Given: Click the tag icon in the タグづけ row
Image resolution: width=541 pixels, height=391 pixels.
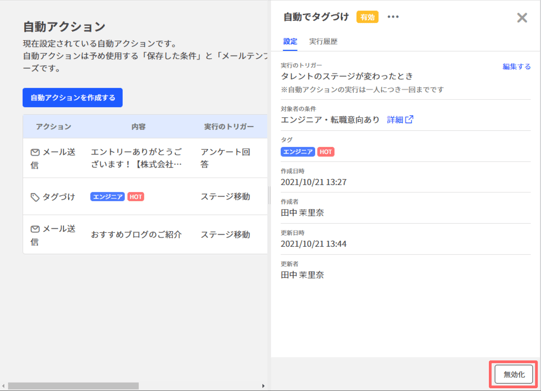Looking at the screenshot, I should 35,197.
